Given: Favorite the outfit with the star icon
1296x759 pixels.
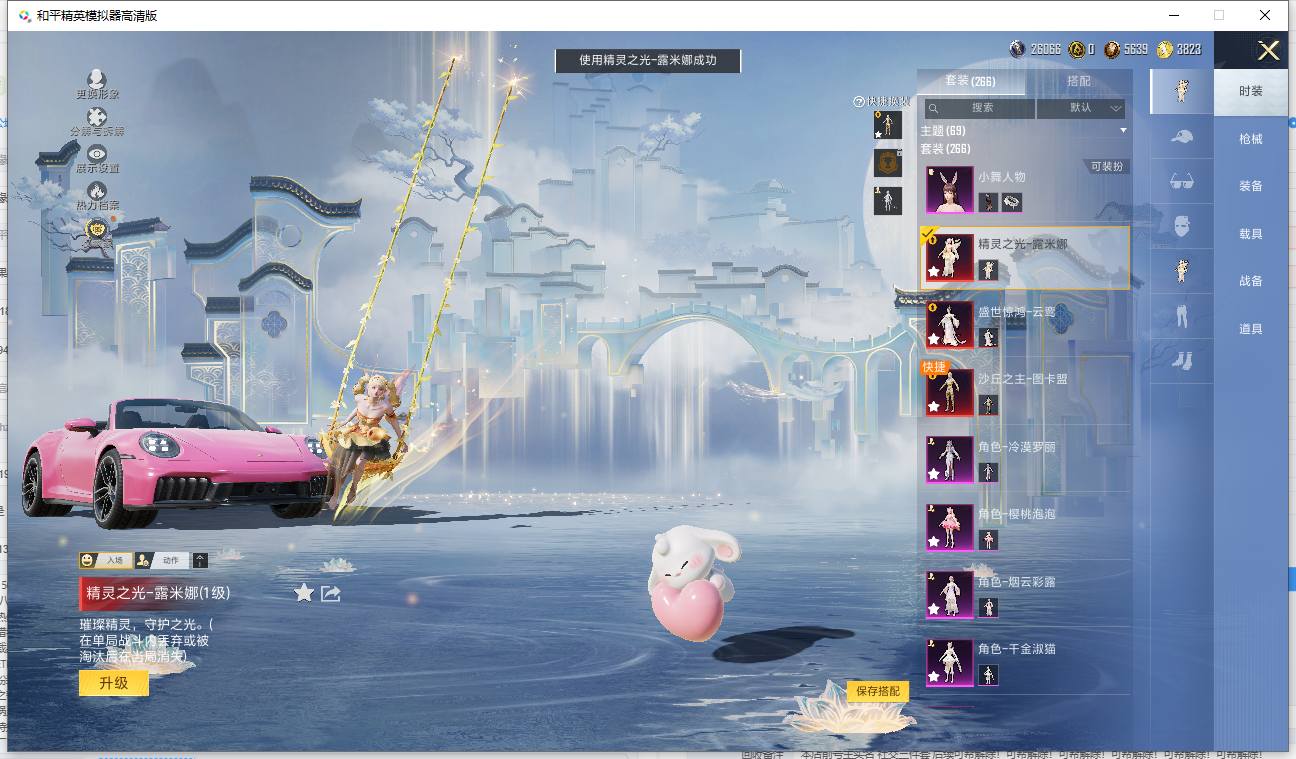Looking at the screenshot, I should [304, 593].
